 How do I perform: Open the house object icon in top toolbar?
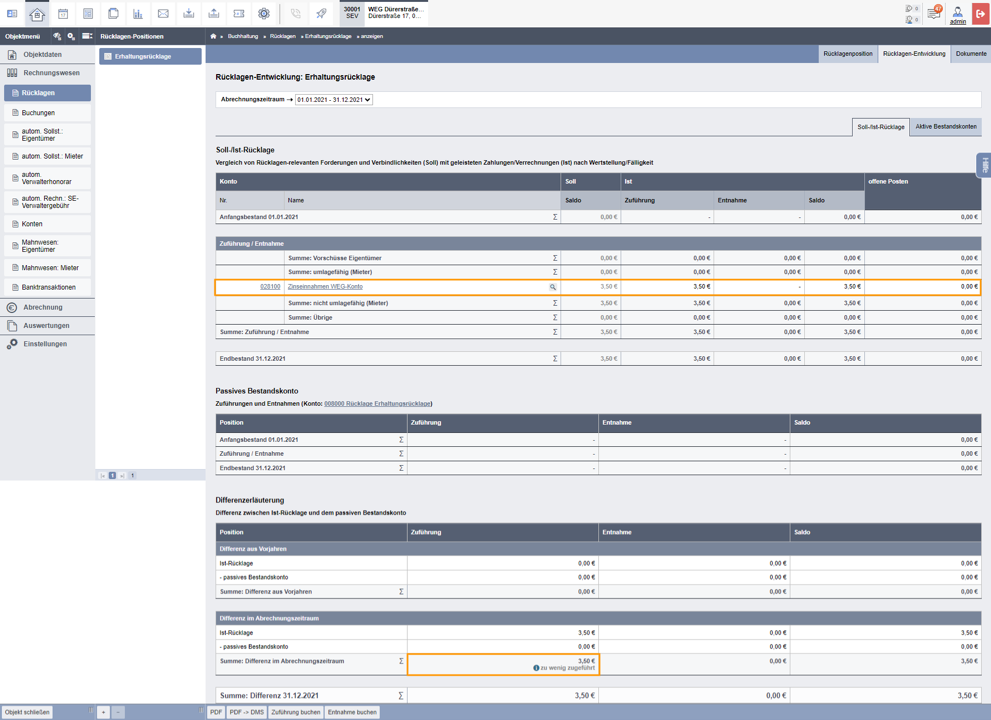coord(37,13)
